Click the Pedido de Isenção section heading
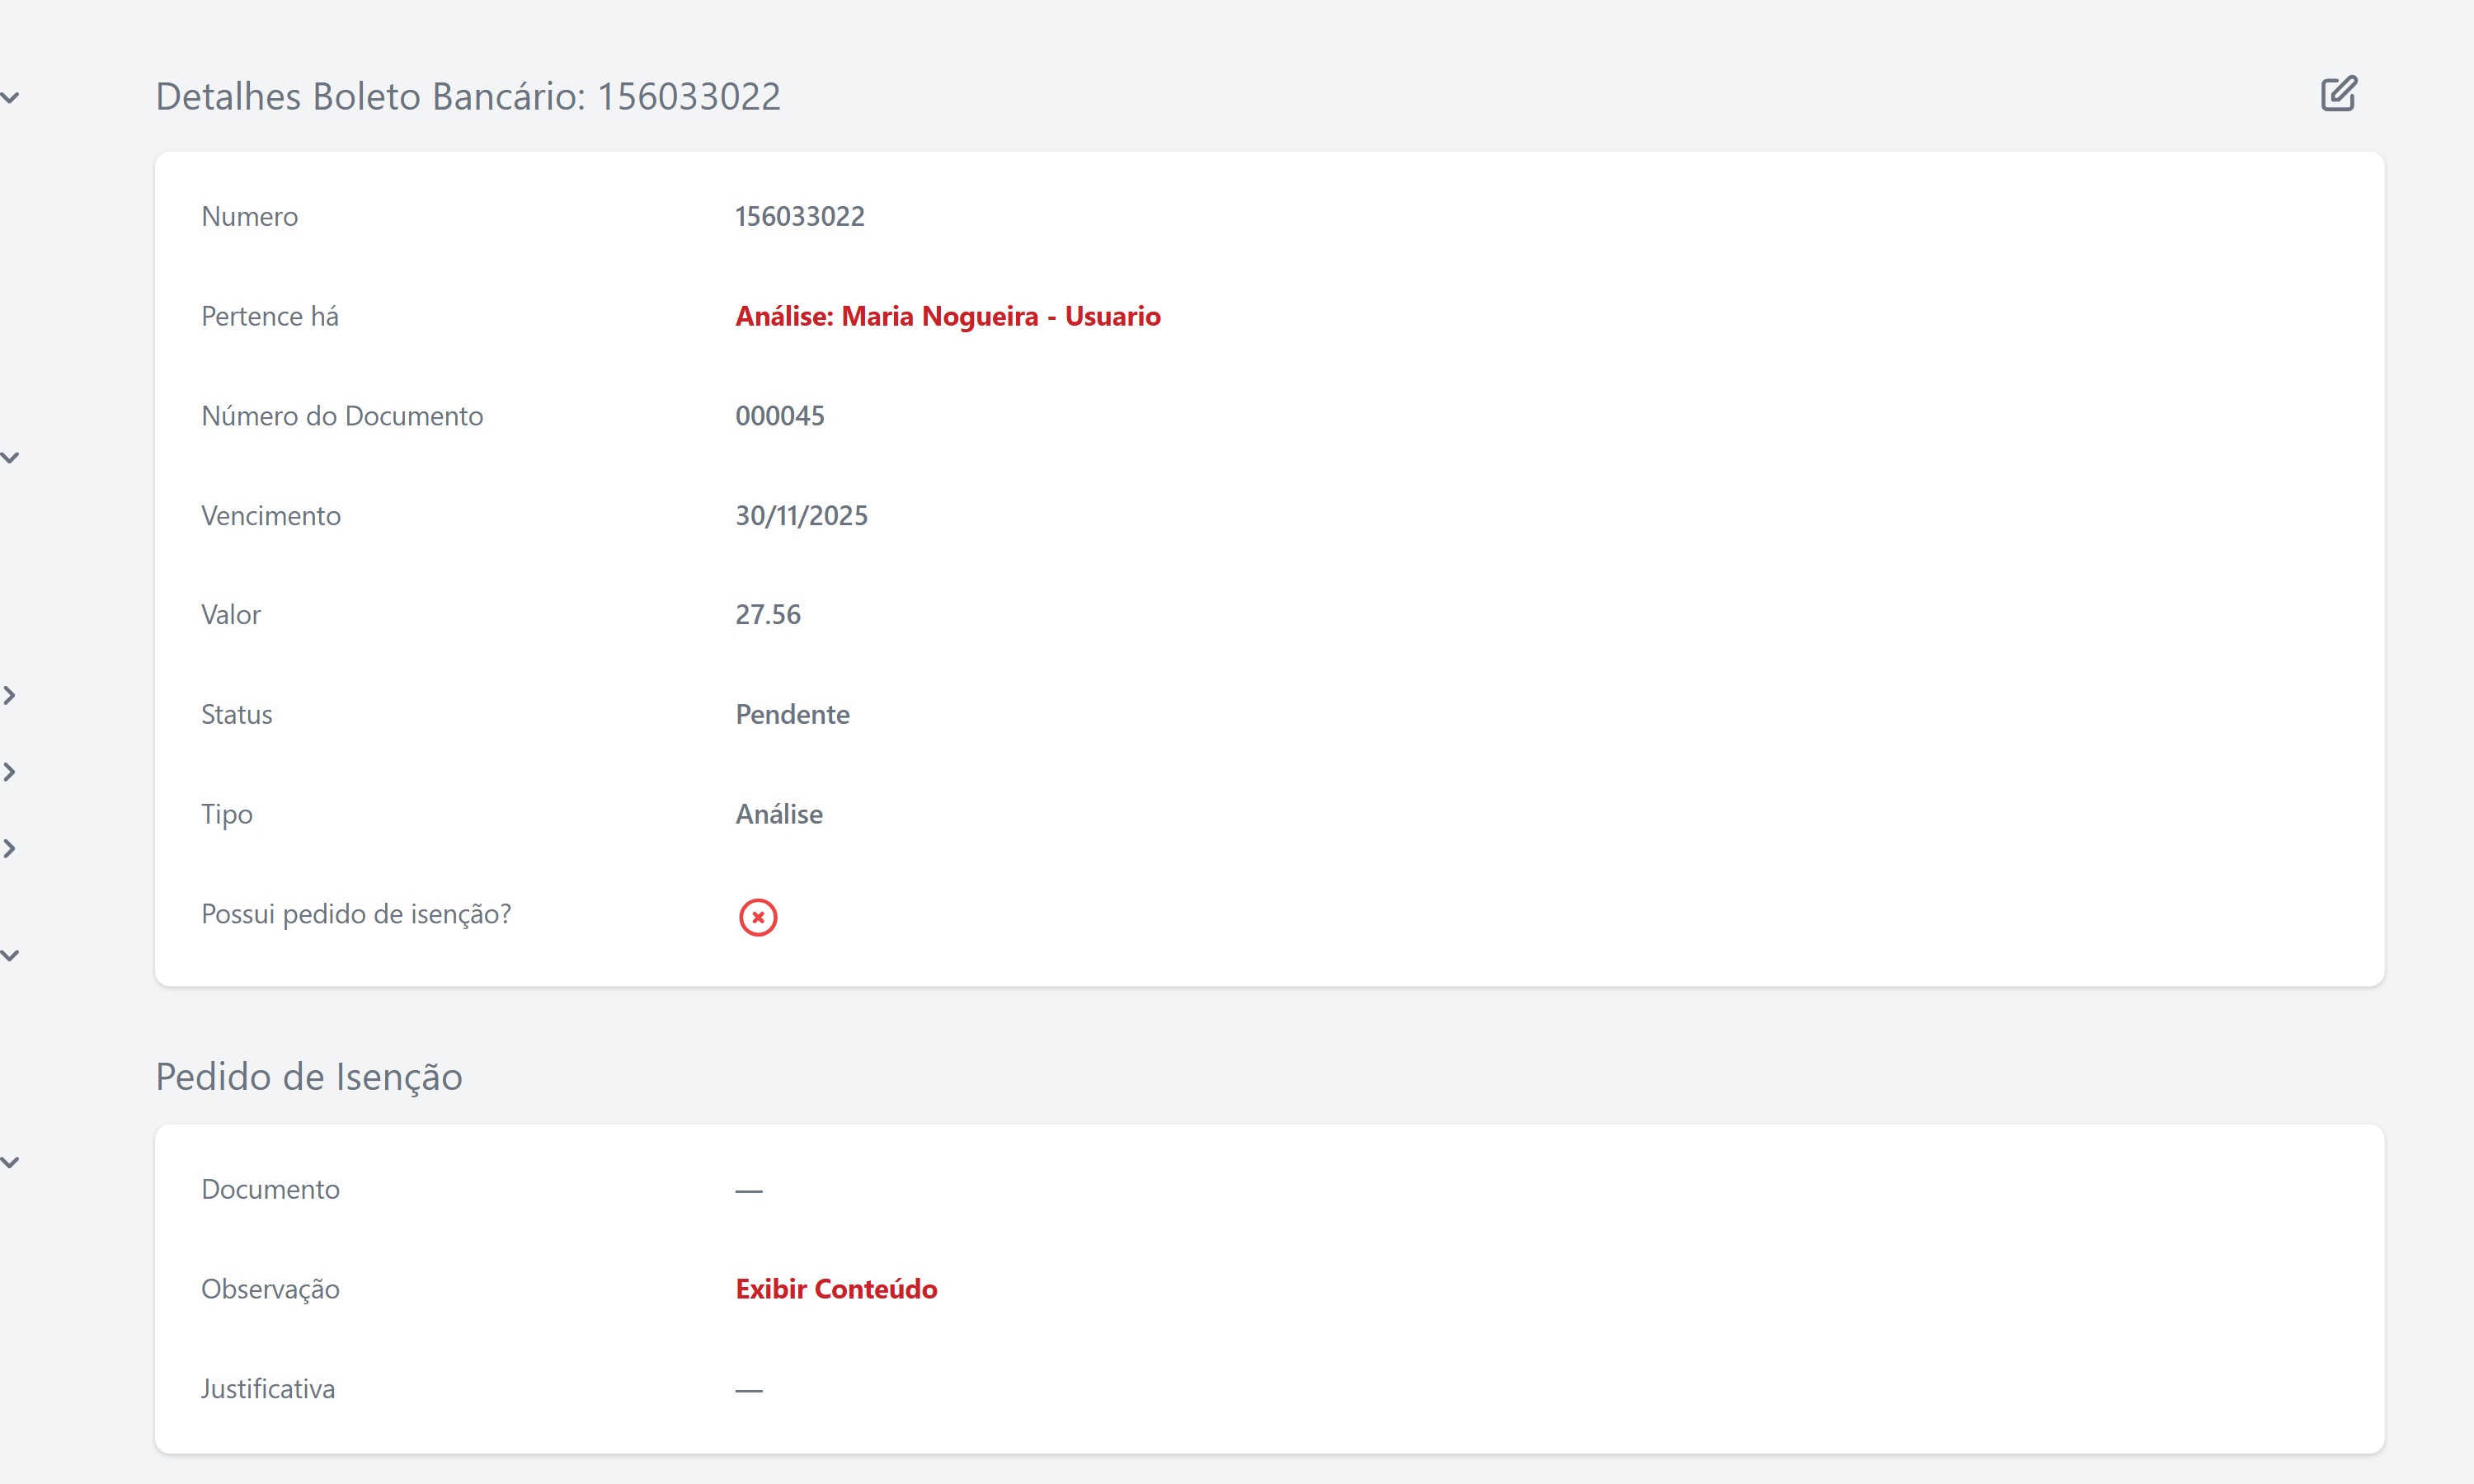 (x=308, y=1077)
